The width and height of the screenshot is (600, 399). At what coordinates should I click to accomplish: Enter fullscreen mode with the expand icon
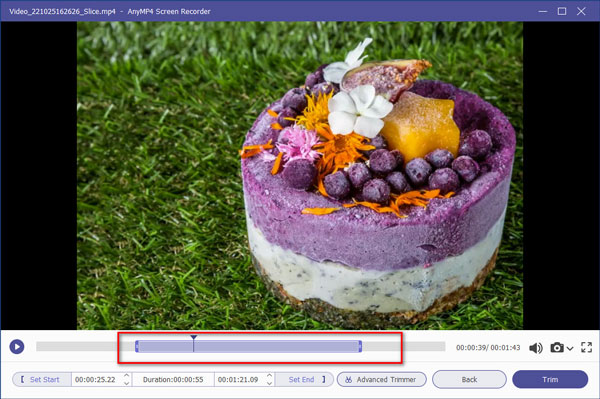[x=586, y=347]
